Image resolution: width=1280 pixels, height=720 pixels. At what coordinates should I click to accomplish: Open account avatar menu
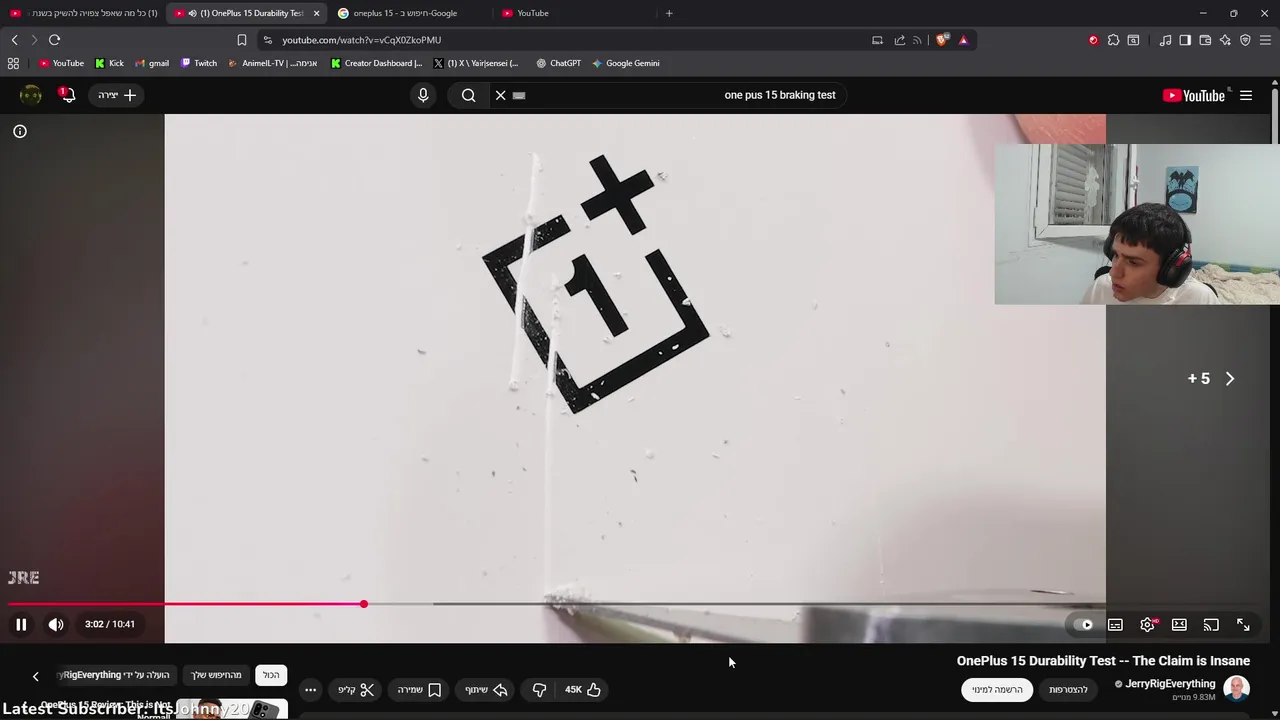(x=31, y=95)
